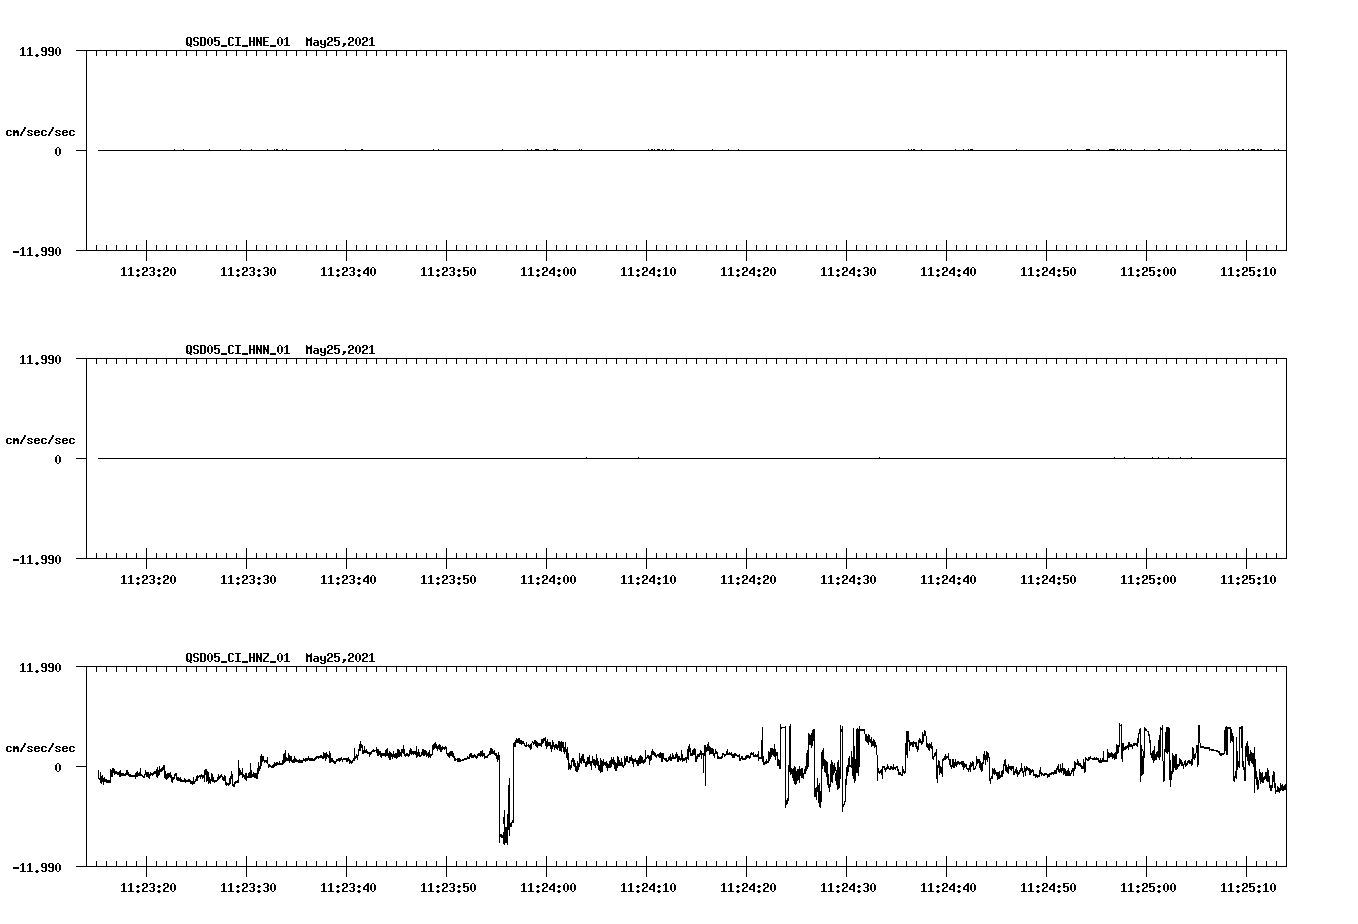Click the cm/sec/sec unit label on top plot
The height and width of the screenshot is (924, 1358).
tap(41, 130)
